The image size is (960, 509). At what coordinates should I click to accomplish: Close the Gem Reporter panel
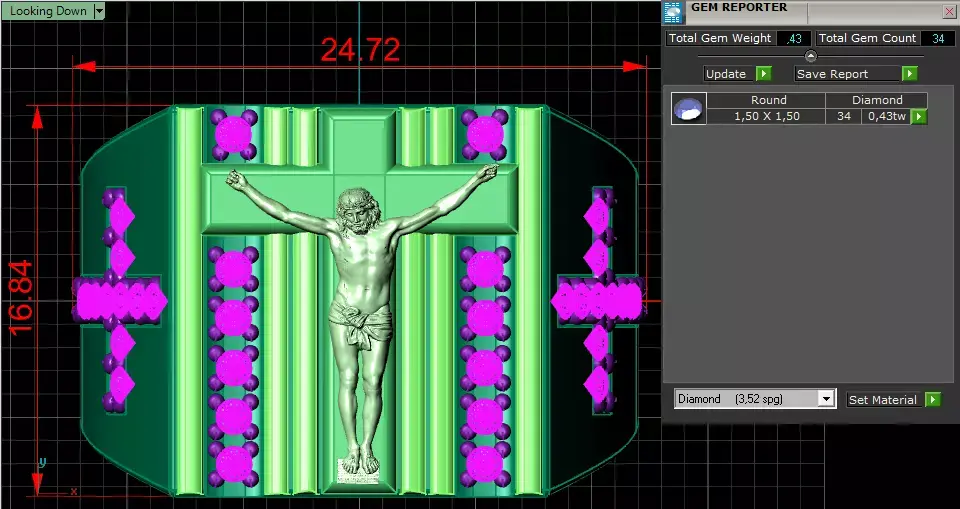pyautogui.click(x=948, y=12)
